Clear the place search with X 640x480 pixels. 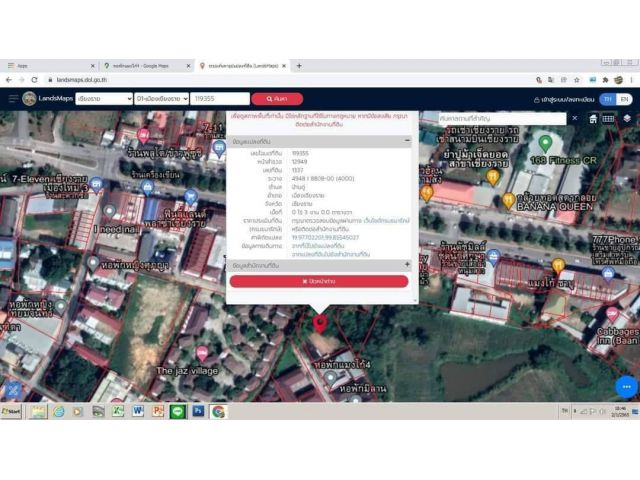575,118
